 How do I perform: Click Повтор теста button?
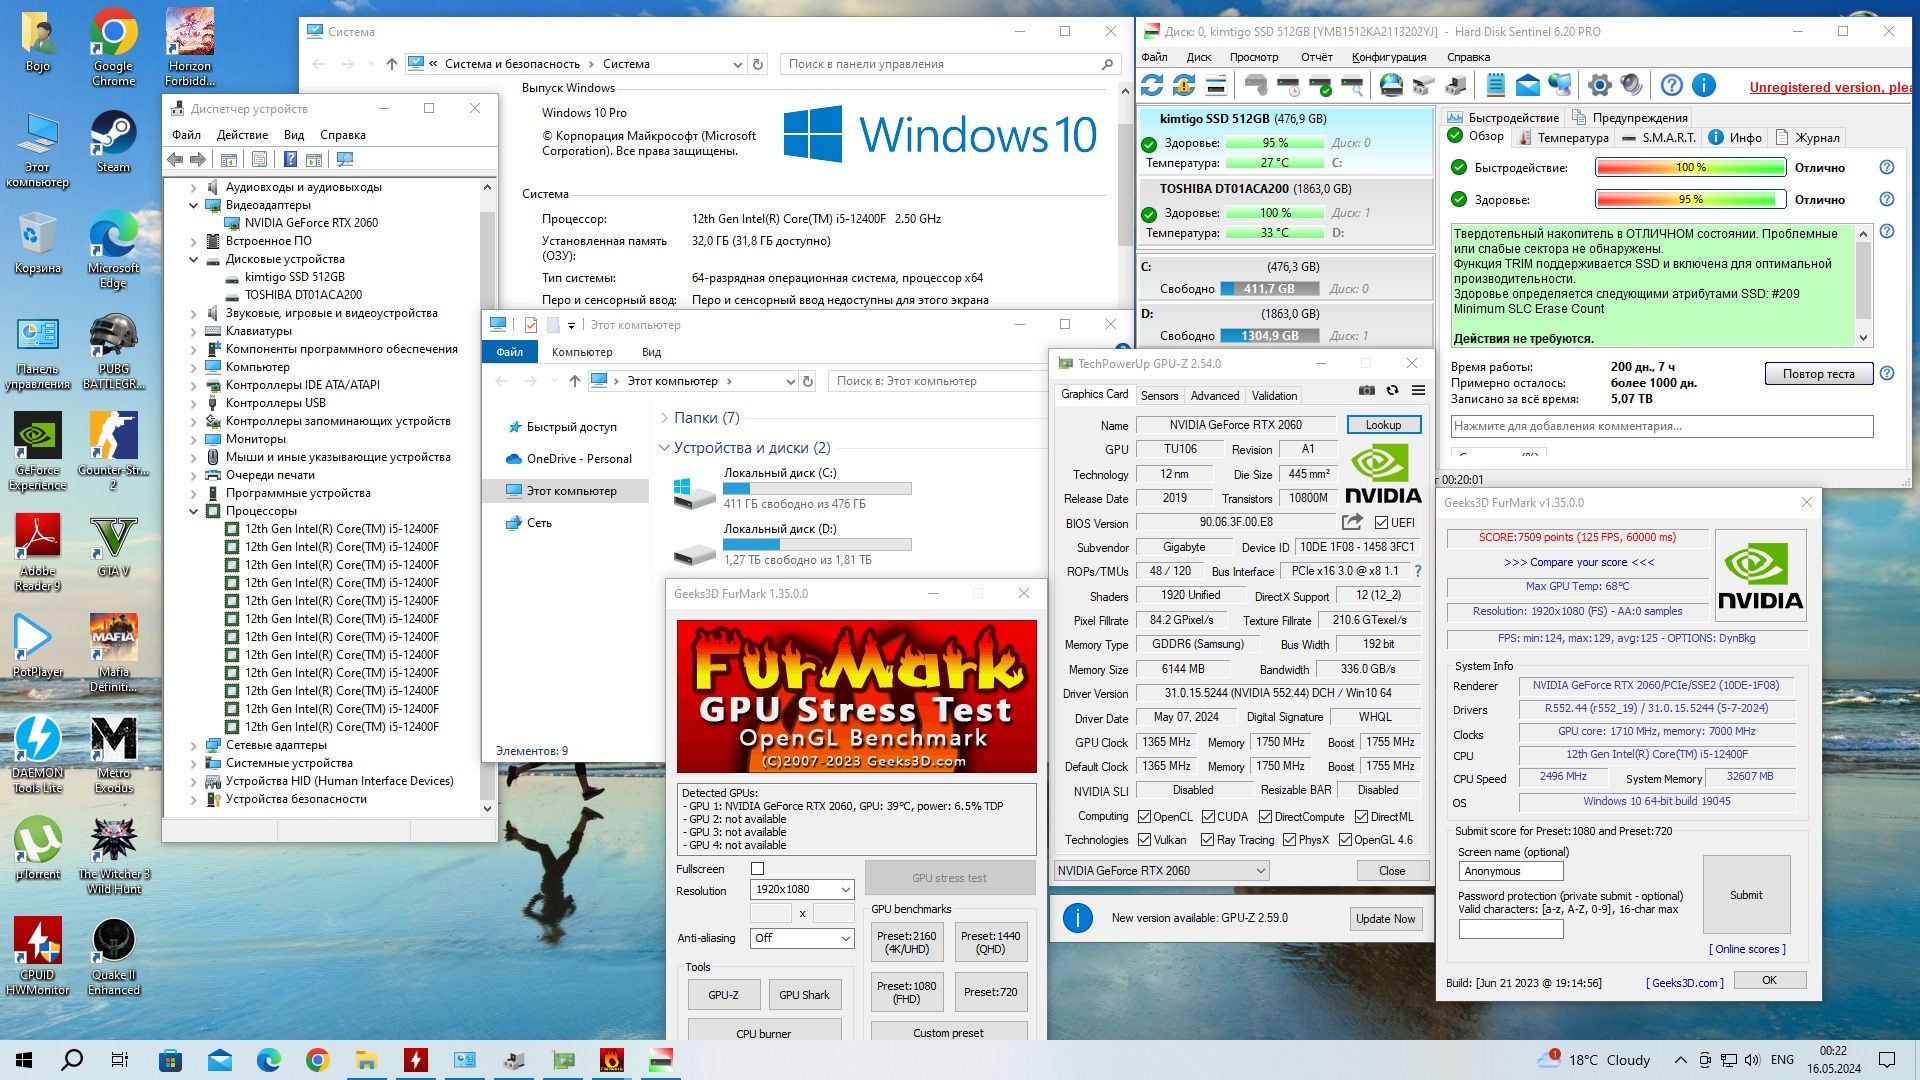pyautogui.click(x=1818, y=373)
